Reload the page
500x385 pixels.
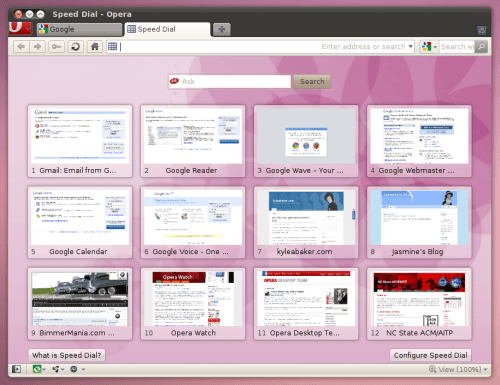76,46
